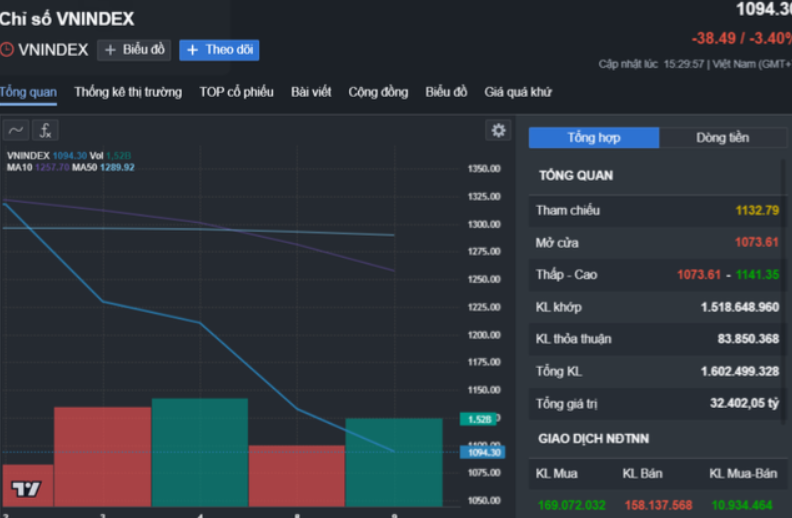This screenshot has height=518, width=792.
Task: Click the red clock icon beside VNINDEX
Action: (x=7, y=50)
